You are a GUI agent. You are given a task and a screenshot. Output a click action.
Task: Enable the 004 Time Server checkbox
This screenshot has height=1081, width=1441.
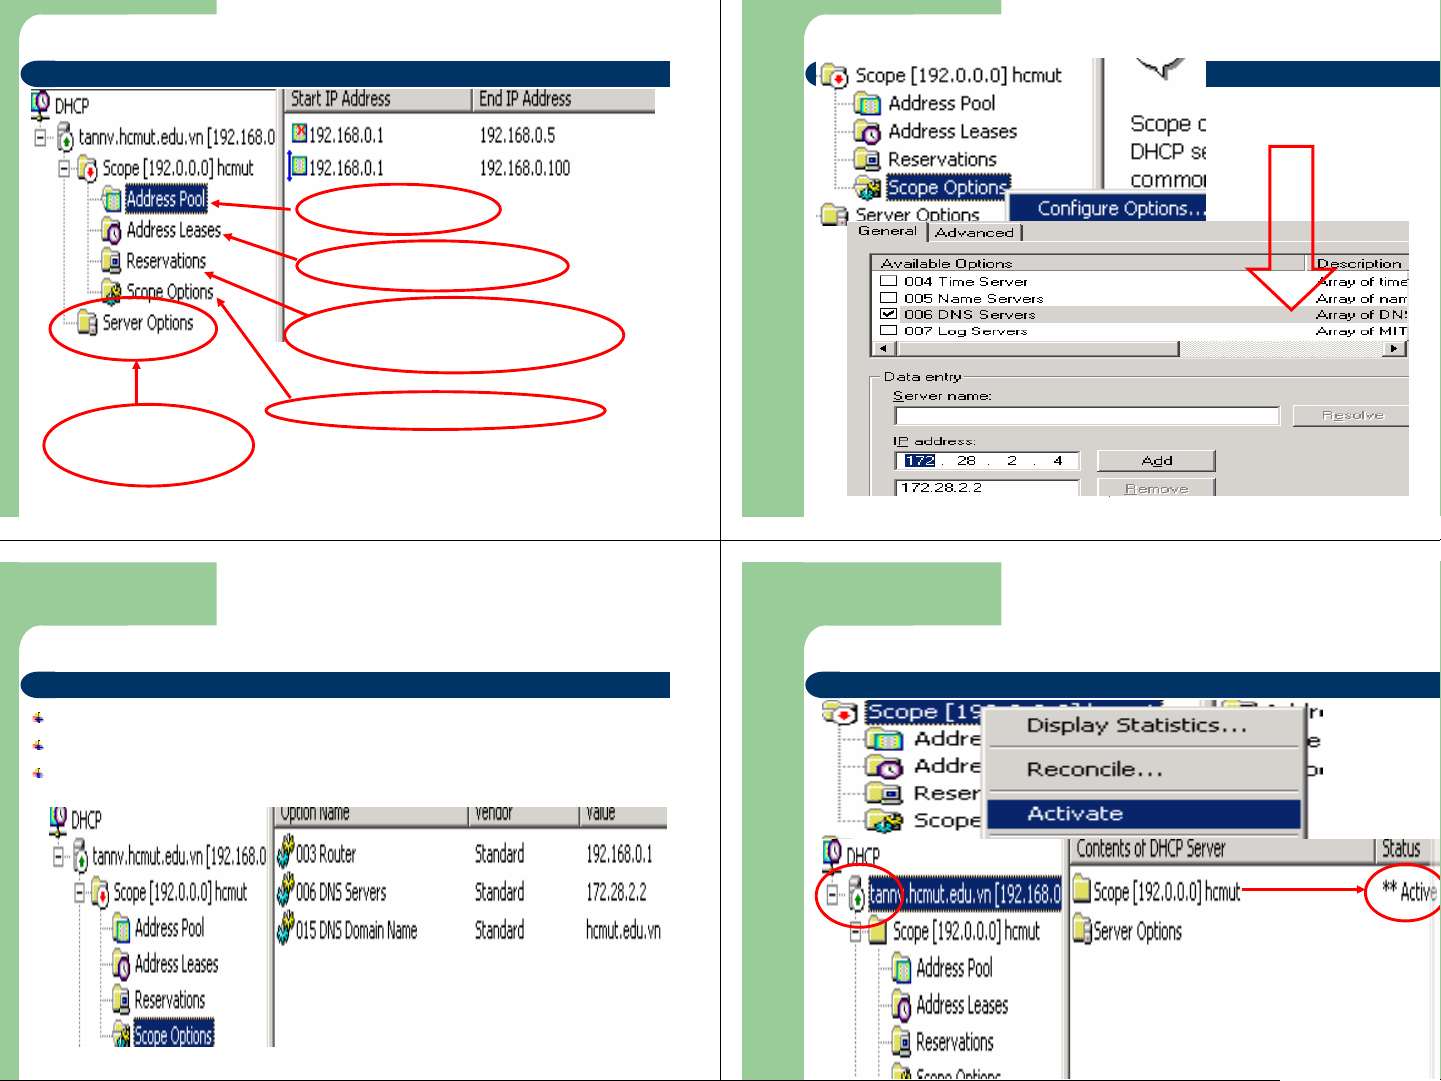(x=888, y=282)
